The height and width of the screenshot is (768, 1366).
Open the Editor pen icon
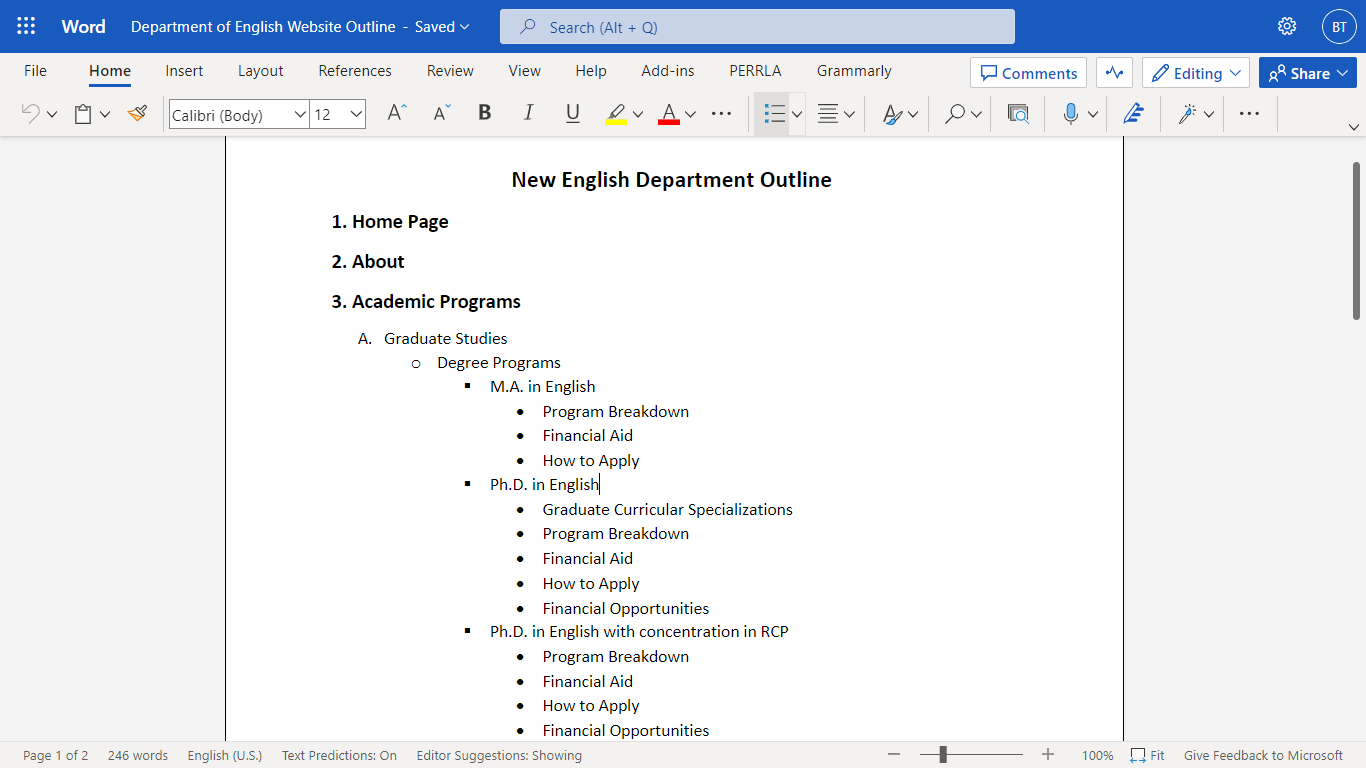[1133, 114]
